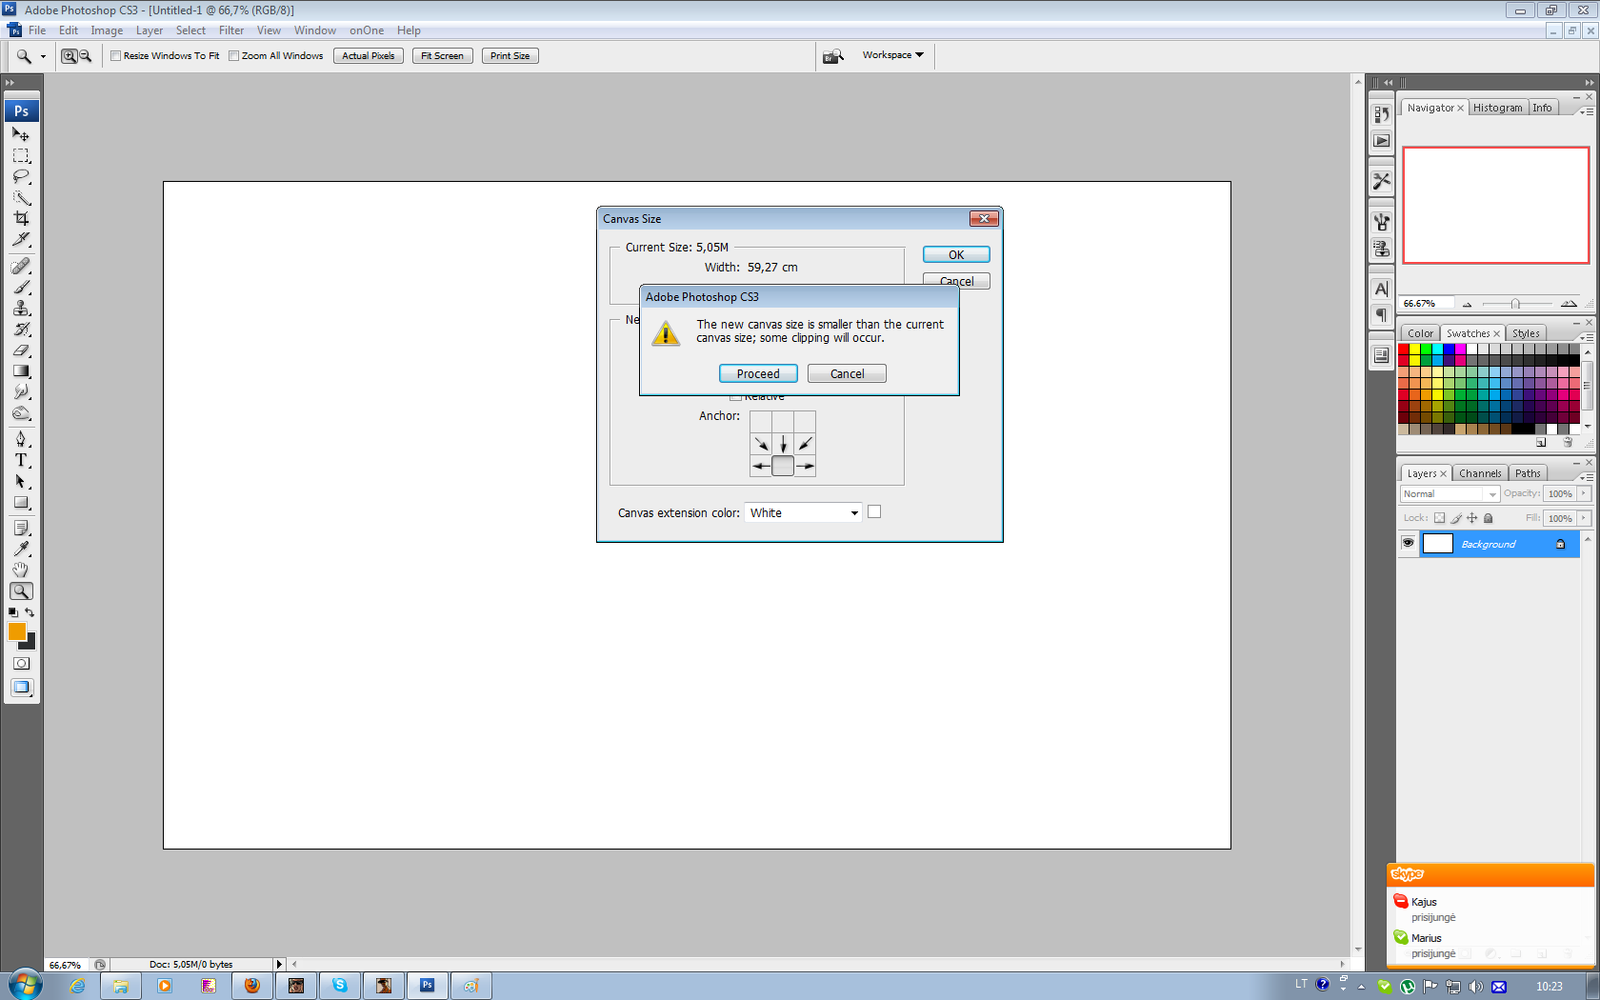Screen dimensions: 1600x1000
Task: Select the Slice tool
Action: coord(21,240)
